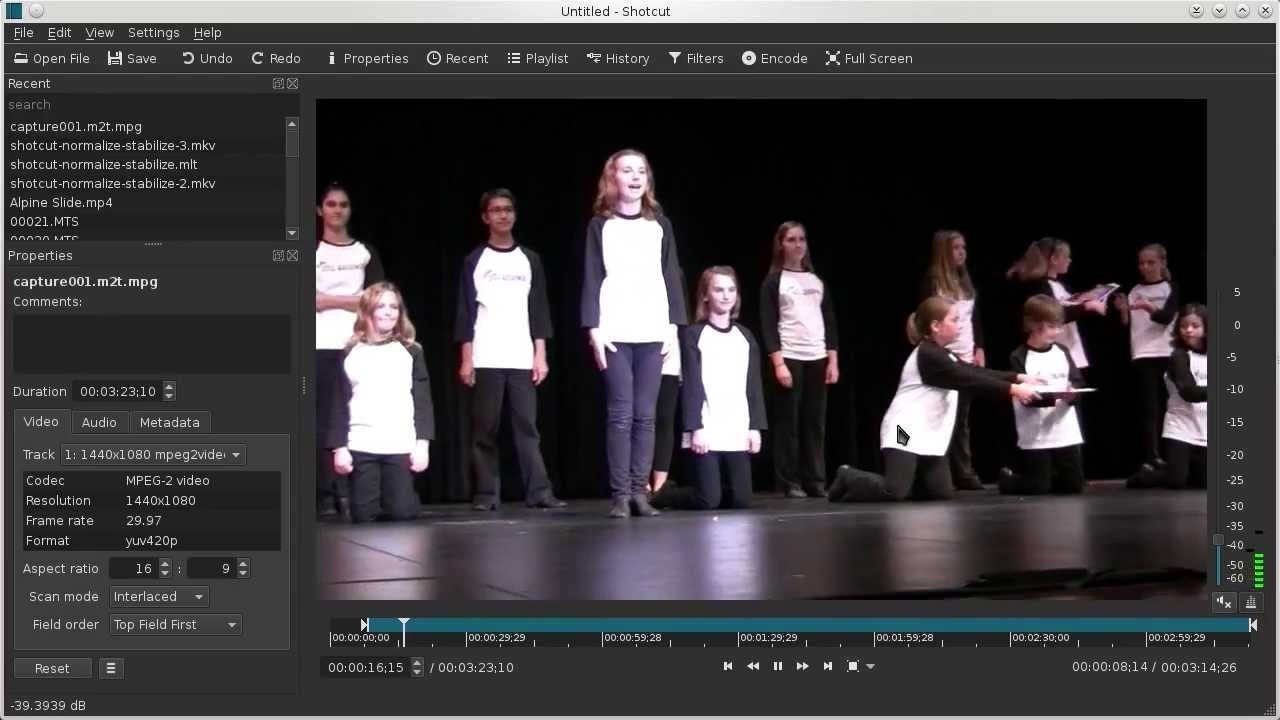
Task: Open the Properties panel from the toolbar
Action: pyautogui.click(x=367, y=58)
